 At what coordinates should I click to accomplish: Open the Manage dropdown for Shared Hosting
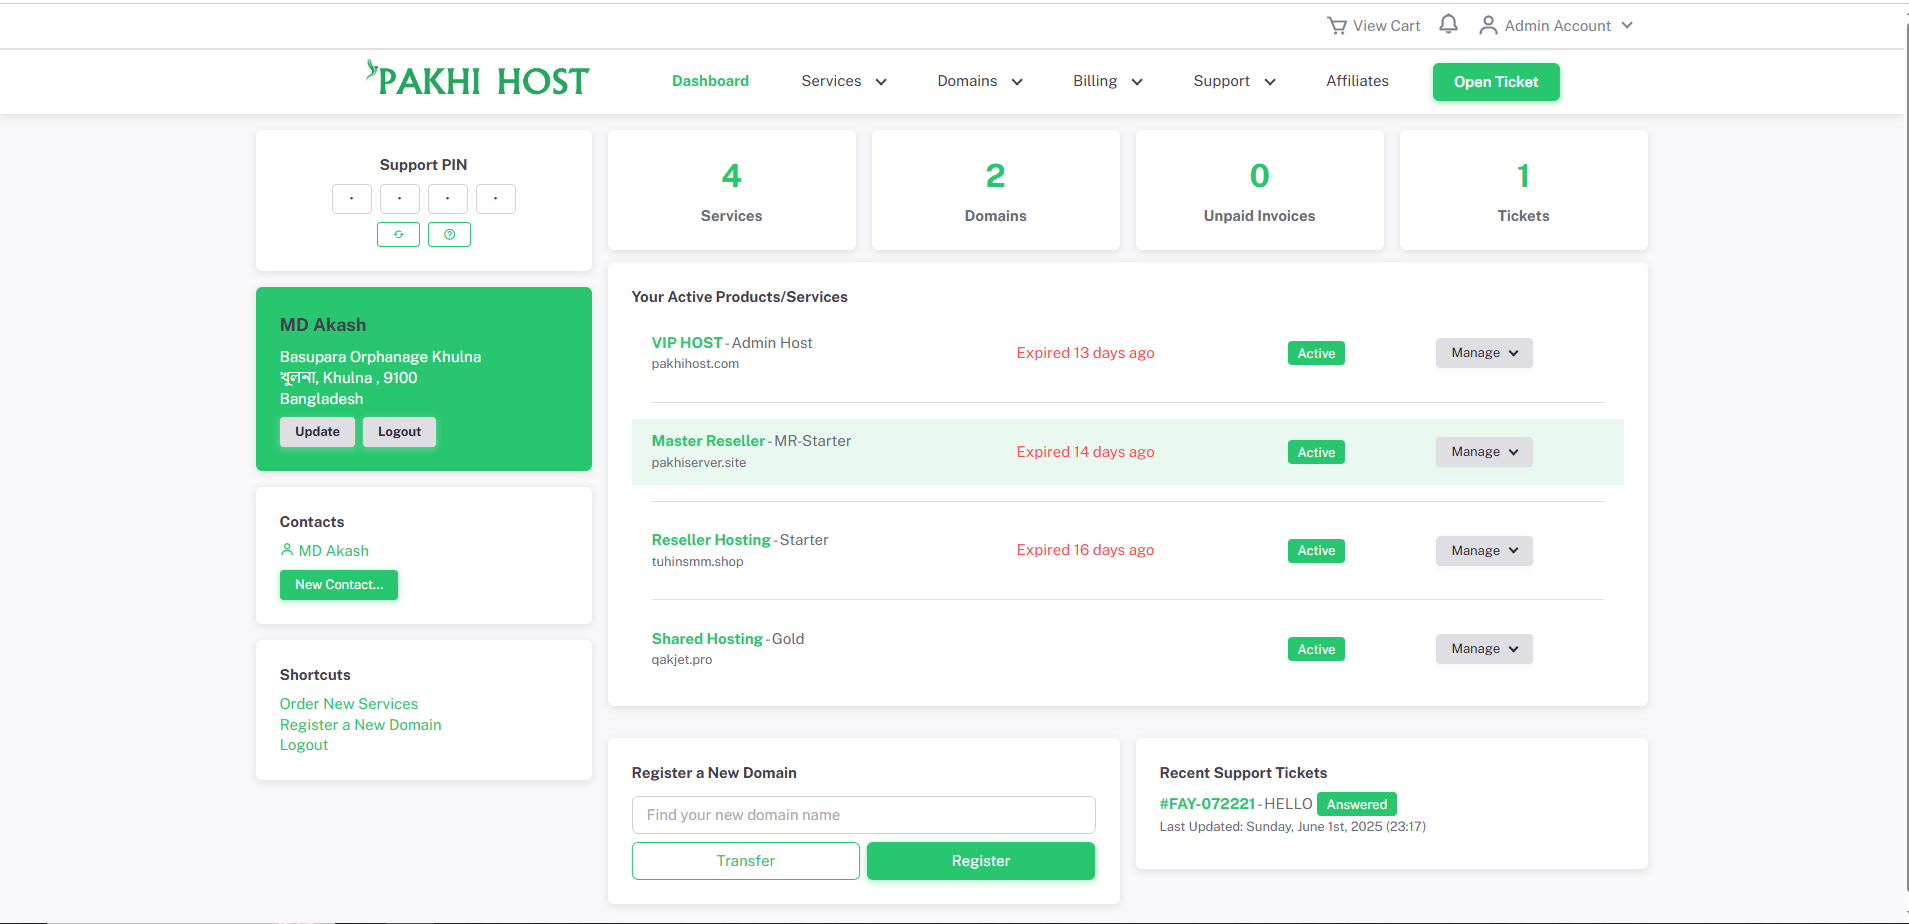pyautogui.click(x=1483, y=648)
